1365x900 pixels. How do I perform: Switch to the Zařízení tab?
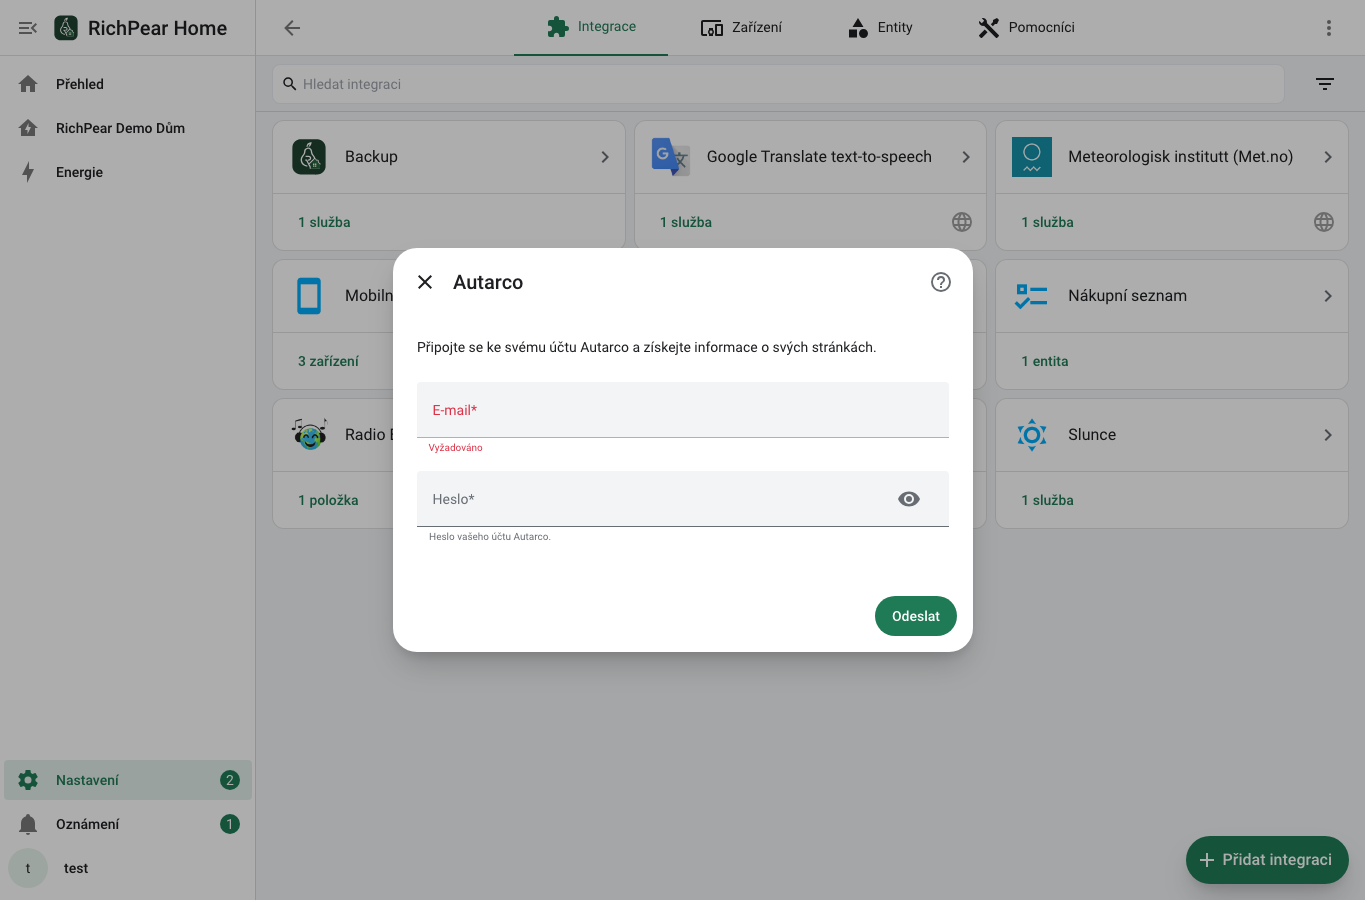click(741, 27)
